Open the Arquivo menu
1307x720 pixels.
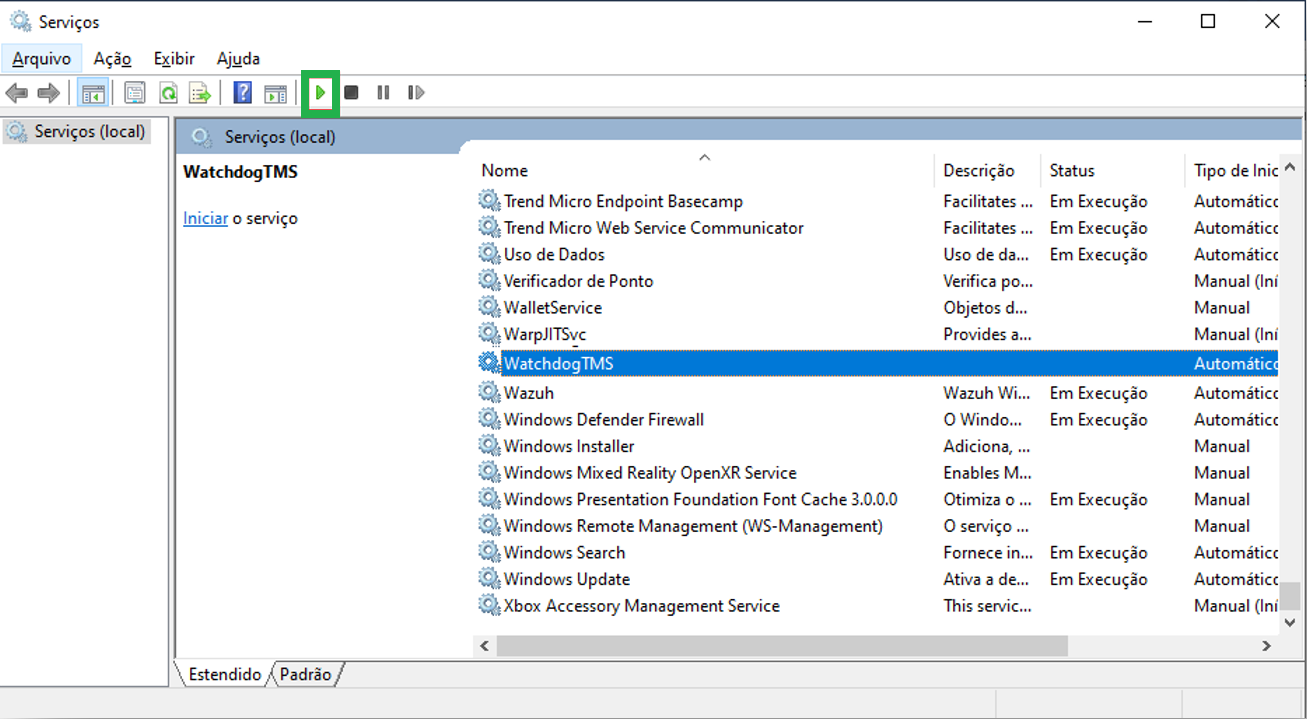[41, 59]
